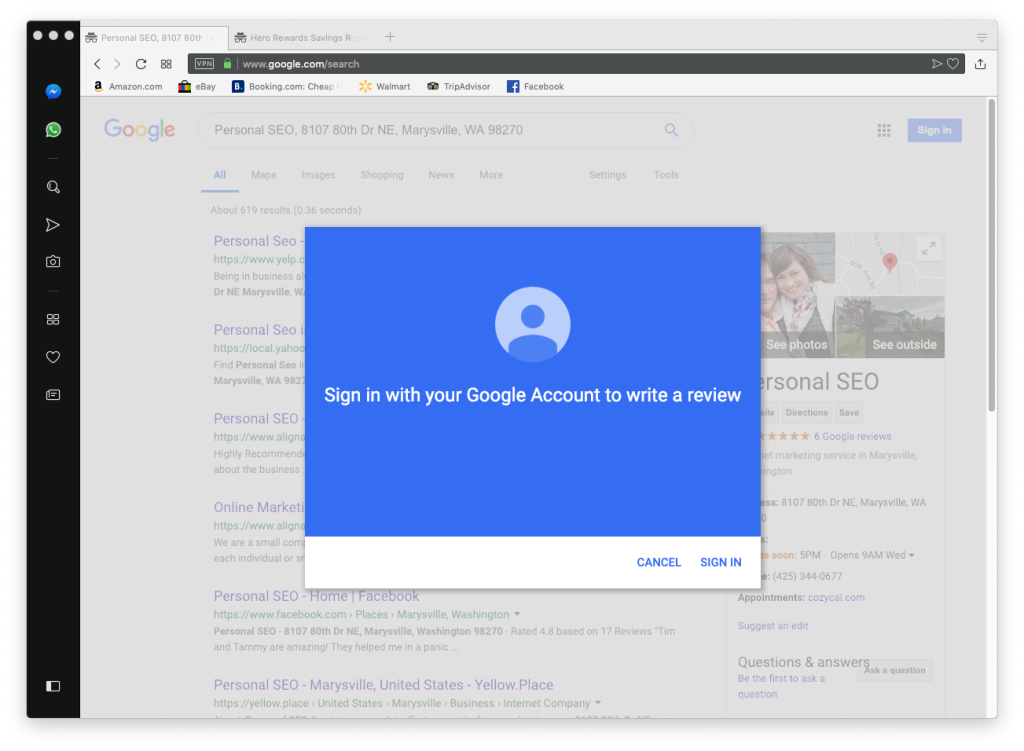The height and width of the screenshot is (751, 1024).
Task: Open WhatsApp in the Opera sidebar
Action: (54, 130)
